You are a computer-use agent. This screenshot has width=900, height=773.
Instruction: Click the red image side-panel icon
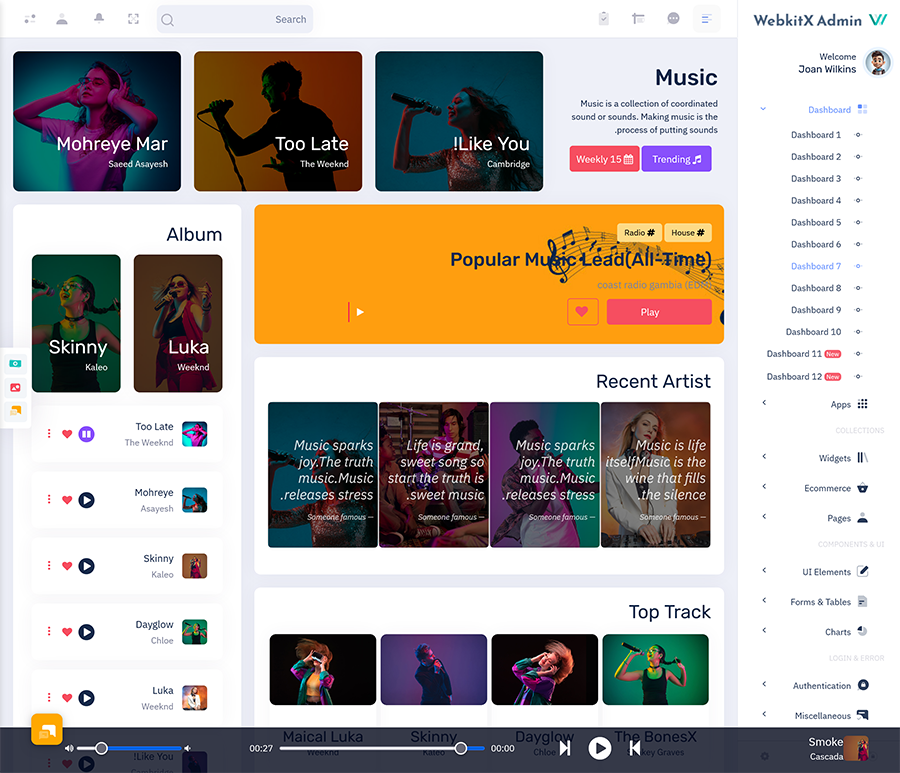[x=15, y=387]
